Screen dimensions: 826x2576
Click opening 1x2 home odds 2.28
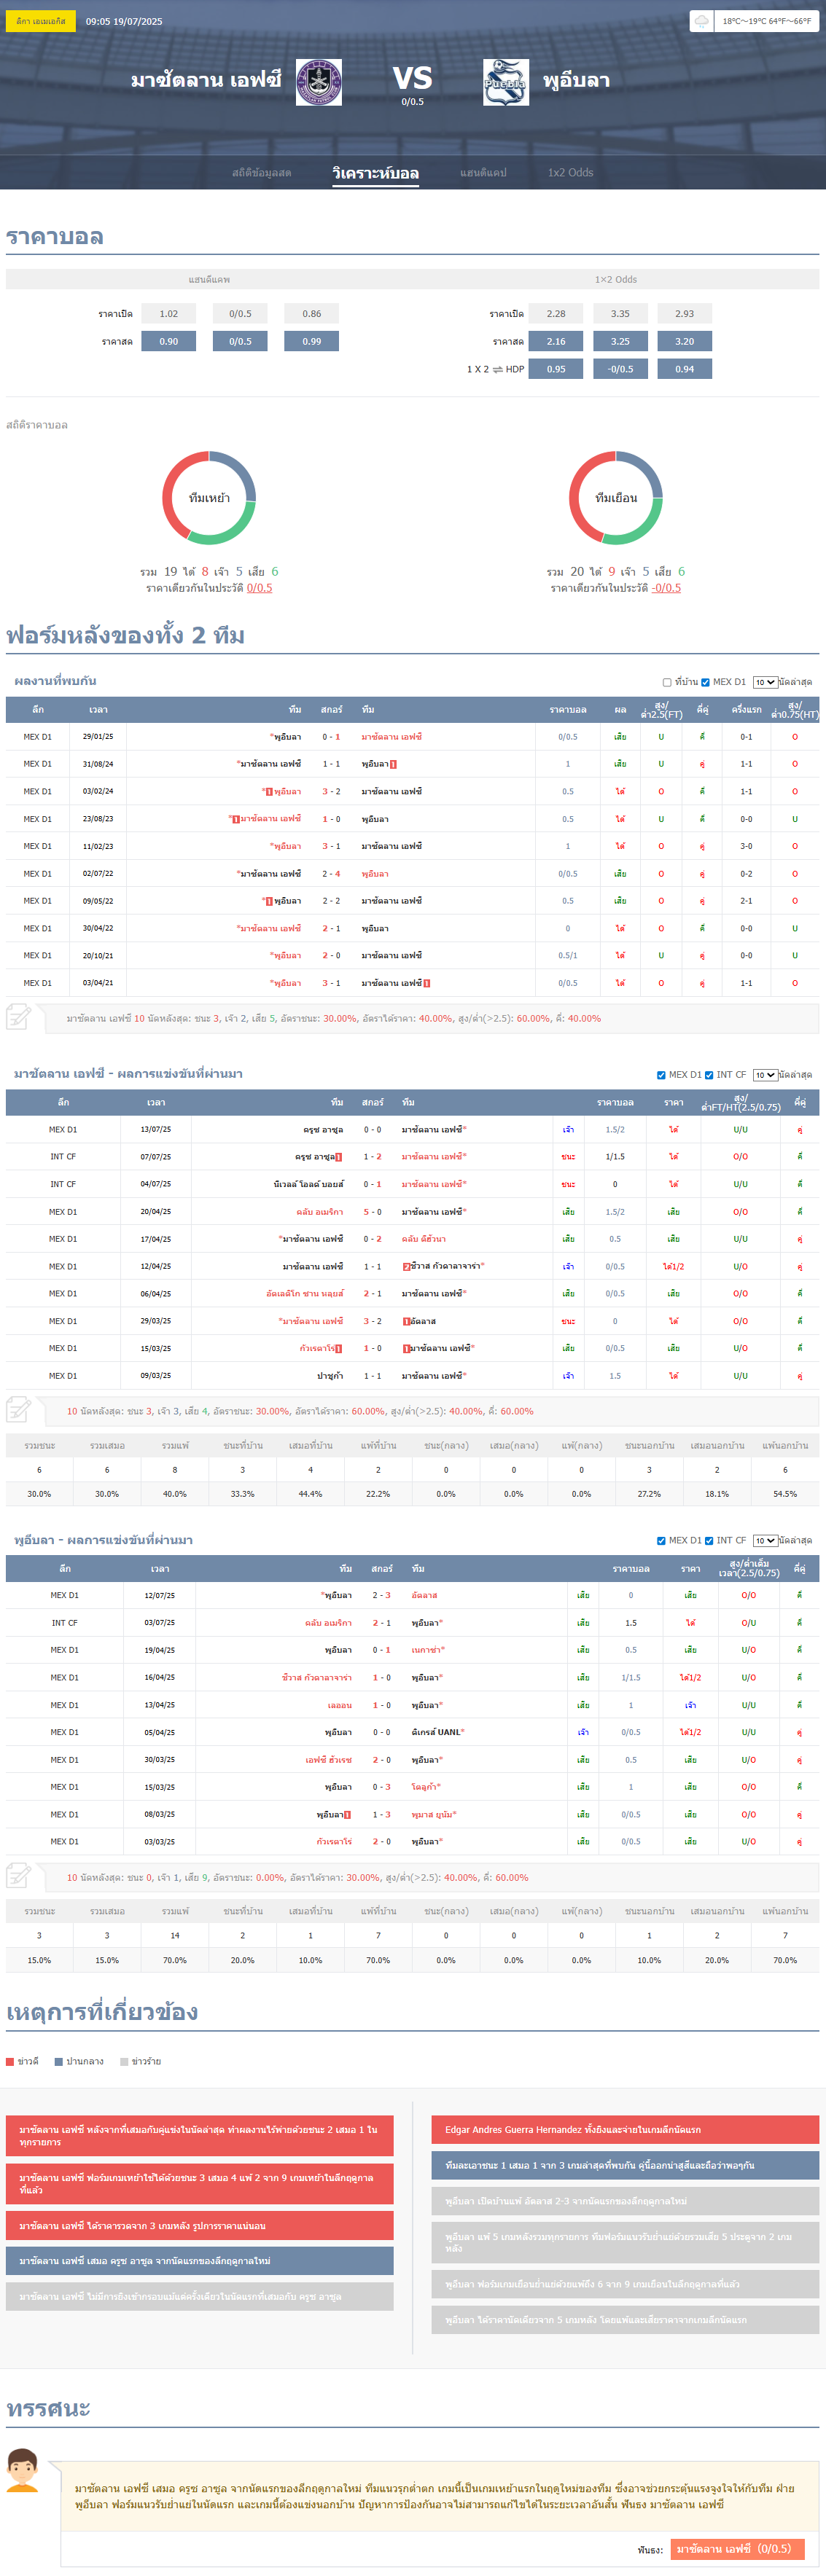point(556,314)
